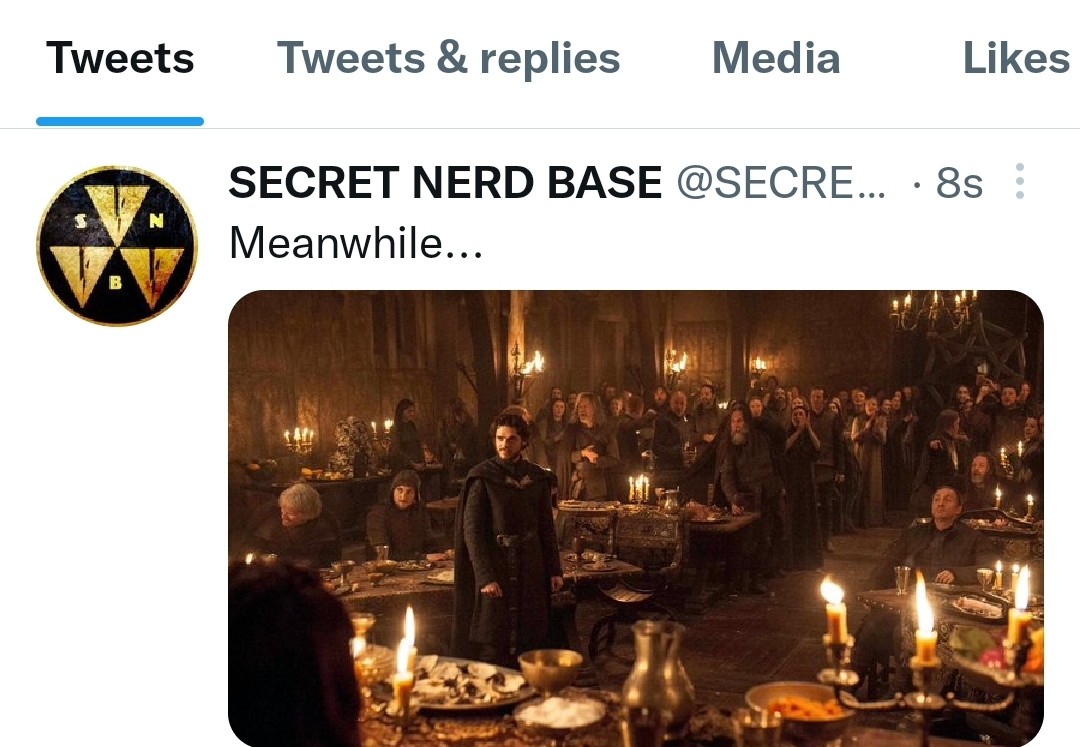
Task: Click the chandelier at the photo's top right
Action: [935, 312]
